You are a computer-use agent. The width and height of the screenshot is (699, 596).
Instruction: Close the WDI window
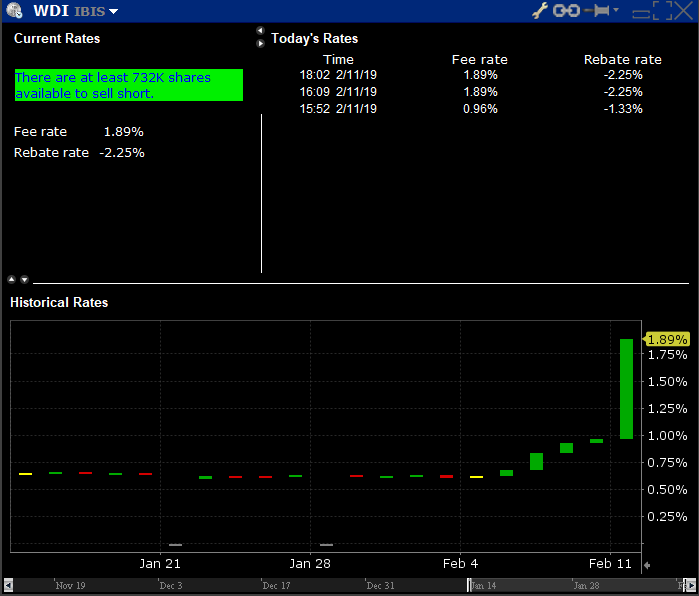click(684, 10)
